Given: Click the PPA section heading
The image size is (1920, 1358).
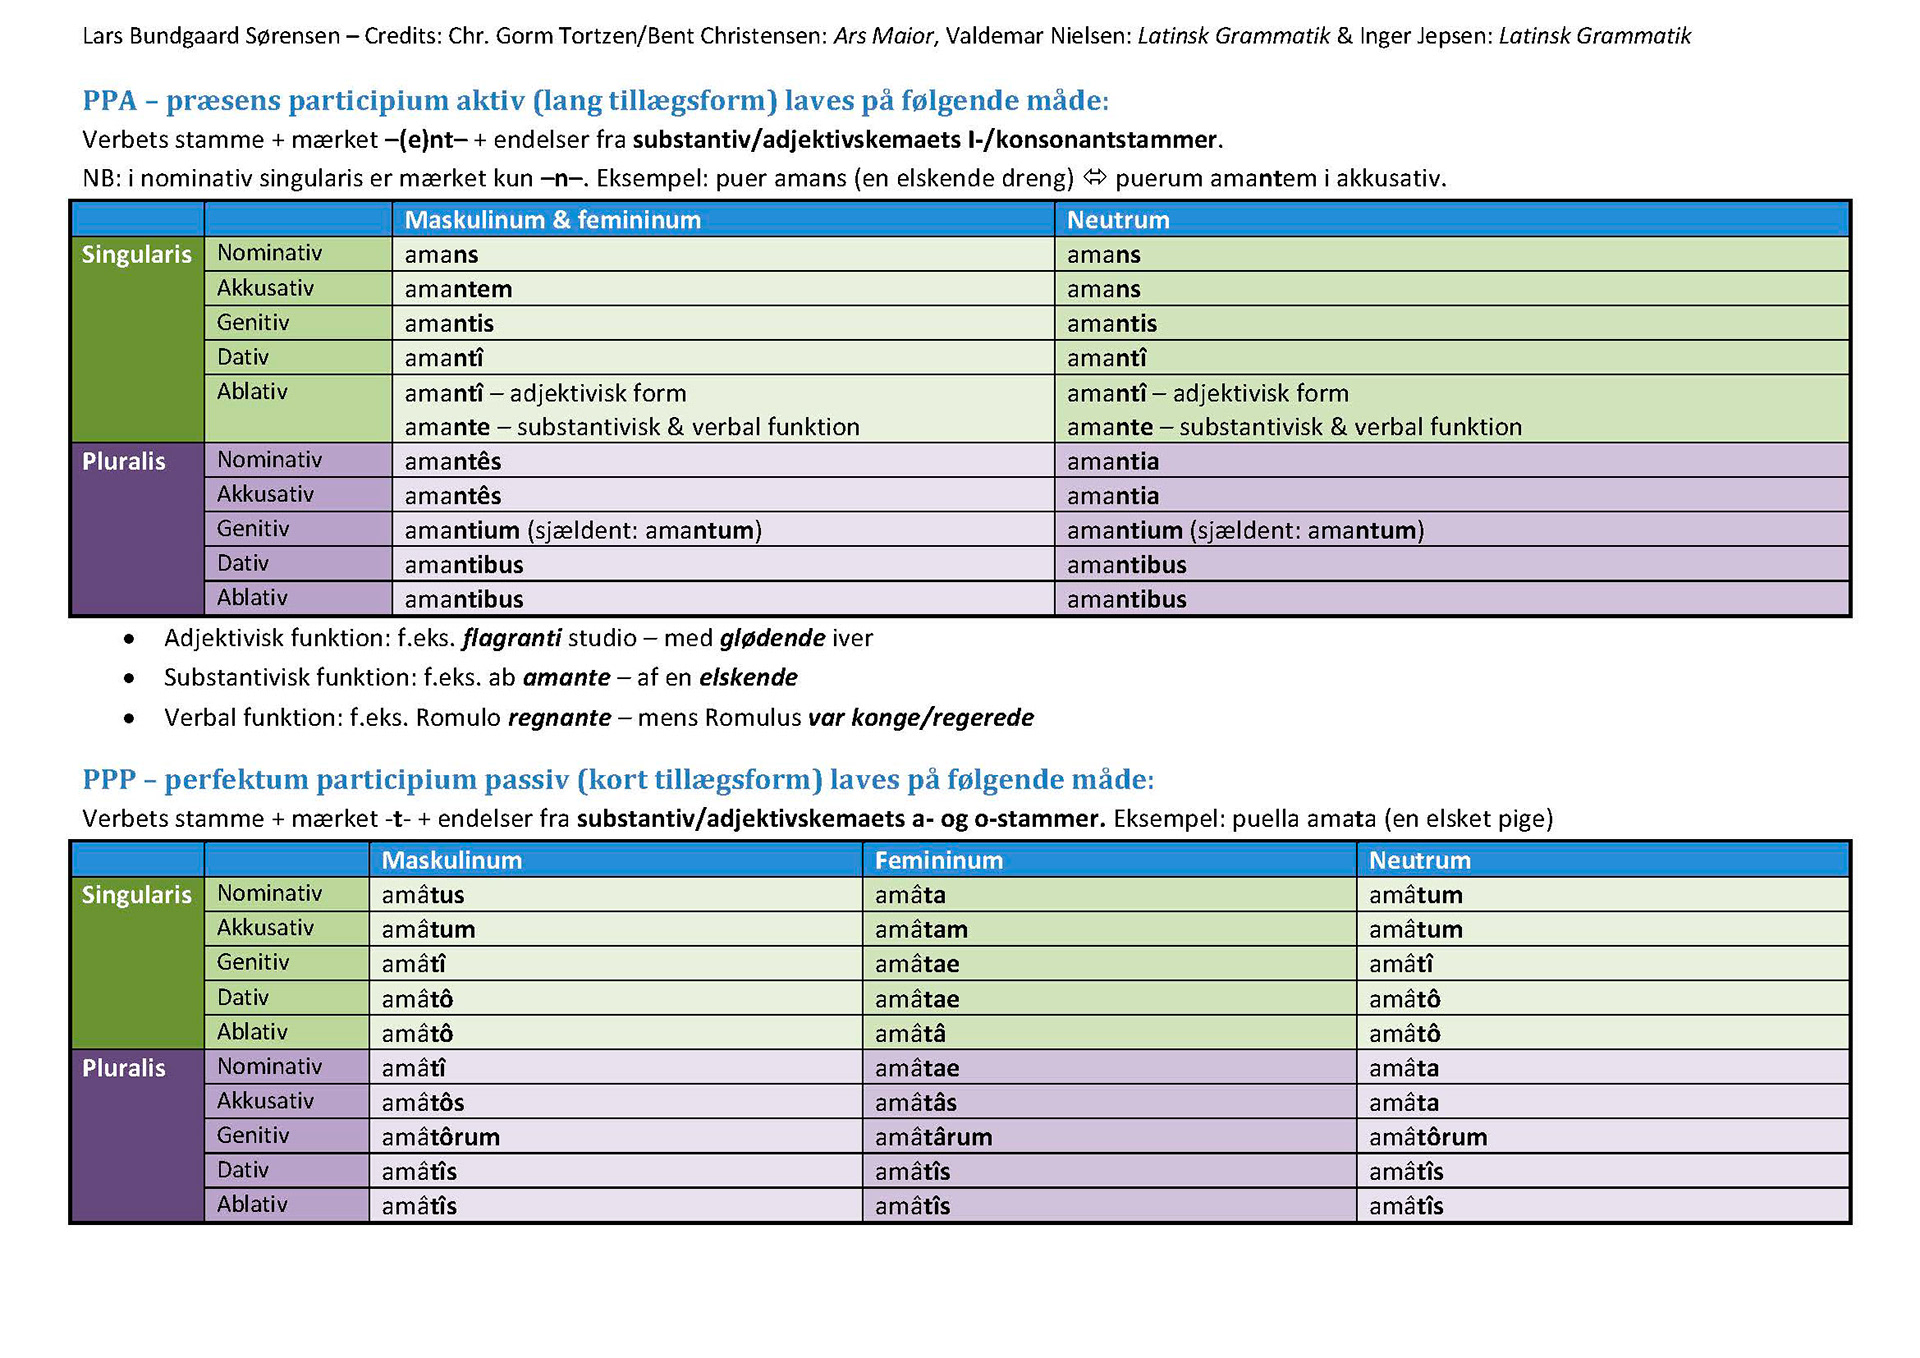Looking at the screenshot, I should click(x=595, y=101).
